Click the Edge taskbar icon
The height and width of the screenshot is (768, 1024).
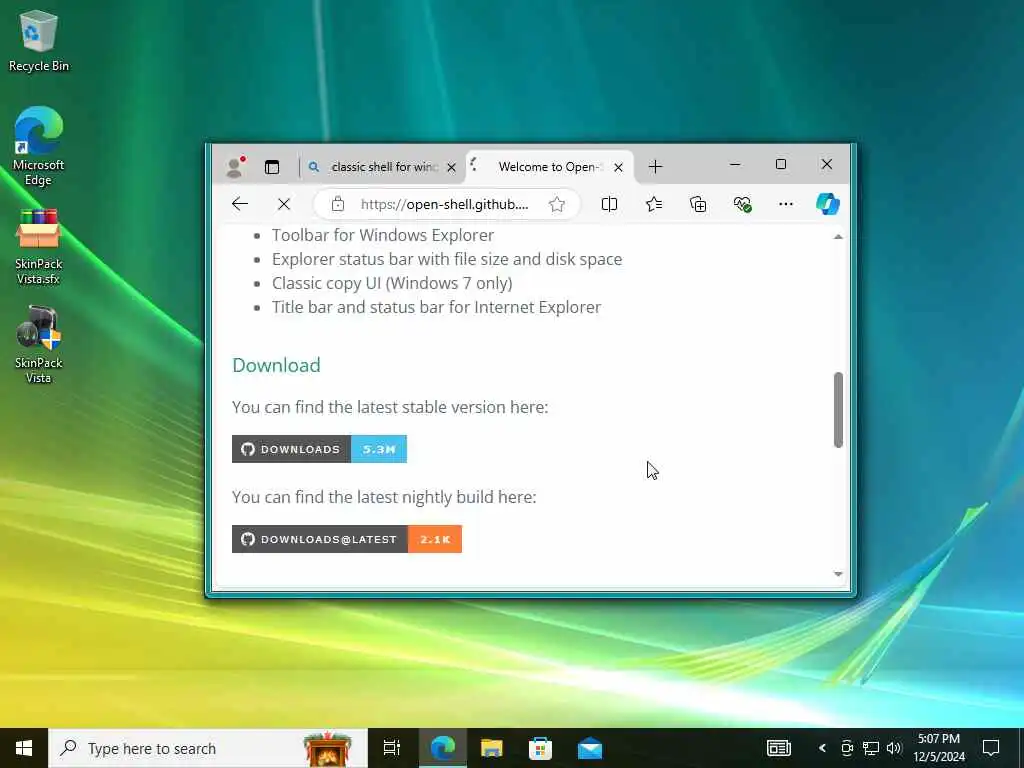pos(442,748)
